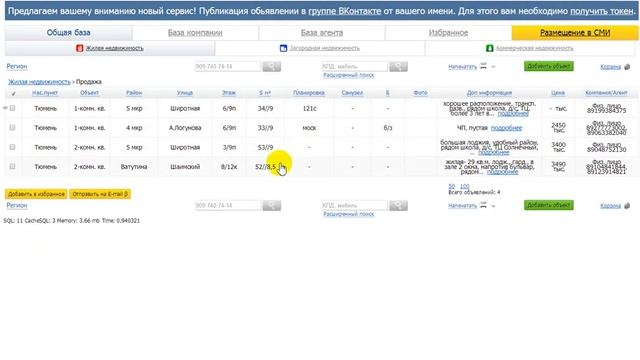Screen dimensions: 640x360
Task: Click the Напечатать link above the table
Action: (462, 67)
